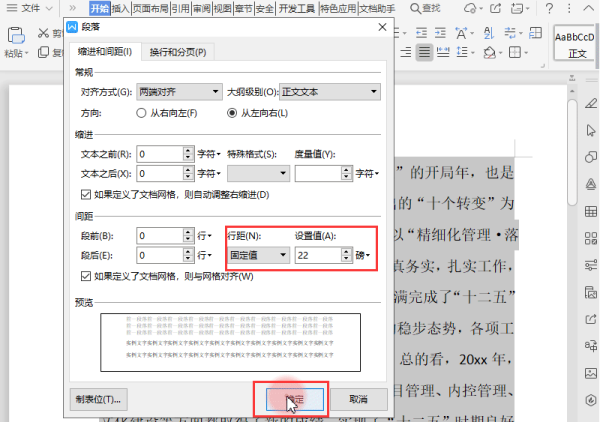Image resolution: width=600 pixels, height=422 pixels.
Task: Click the Line spacing icon
Action: pos(462,52)
